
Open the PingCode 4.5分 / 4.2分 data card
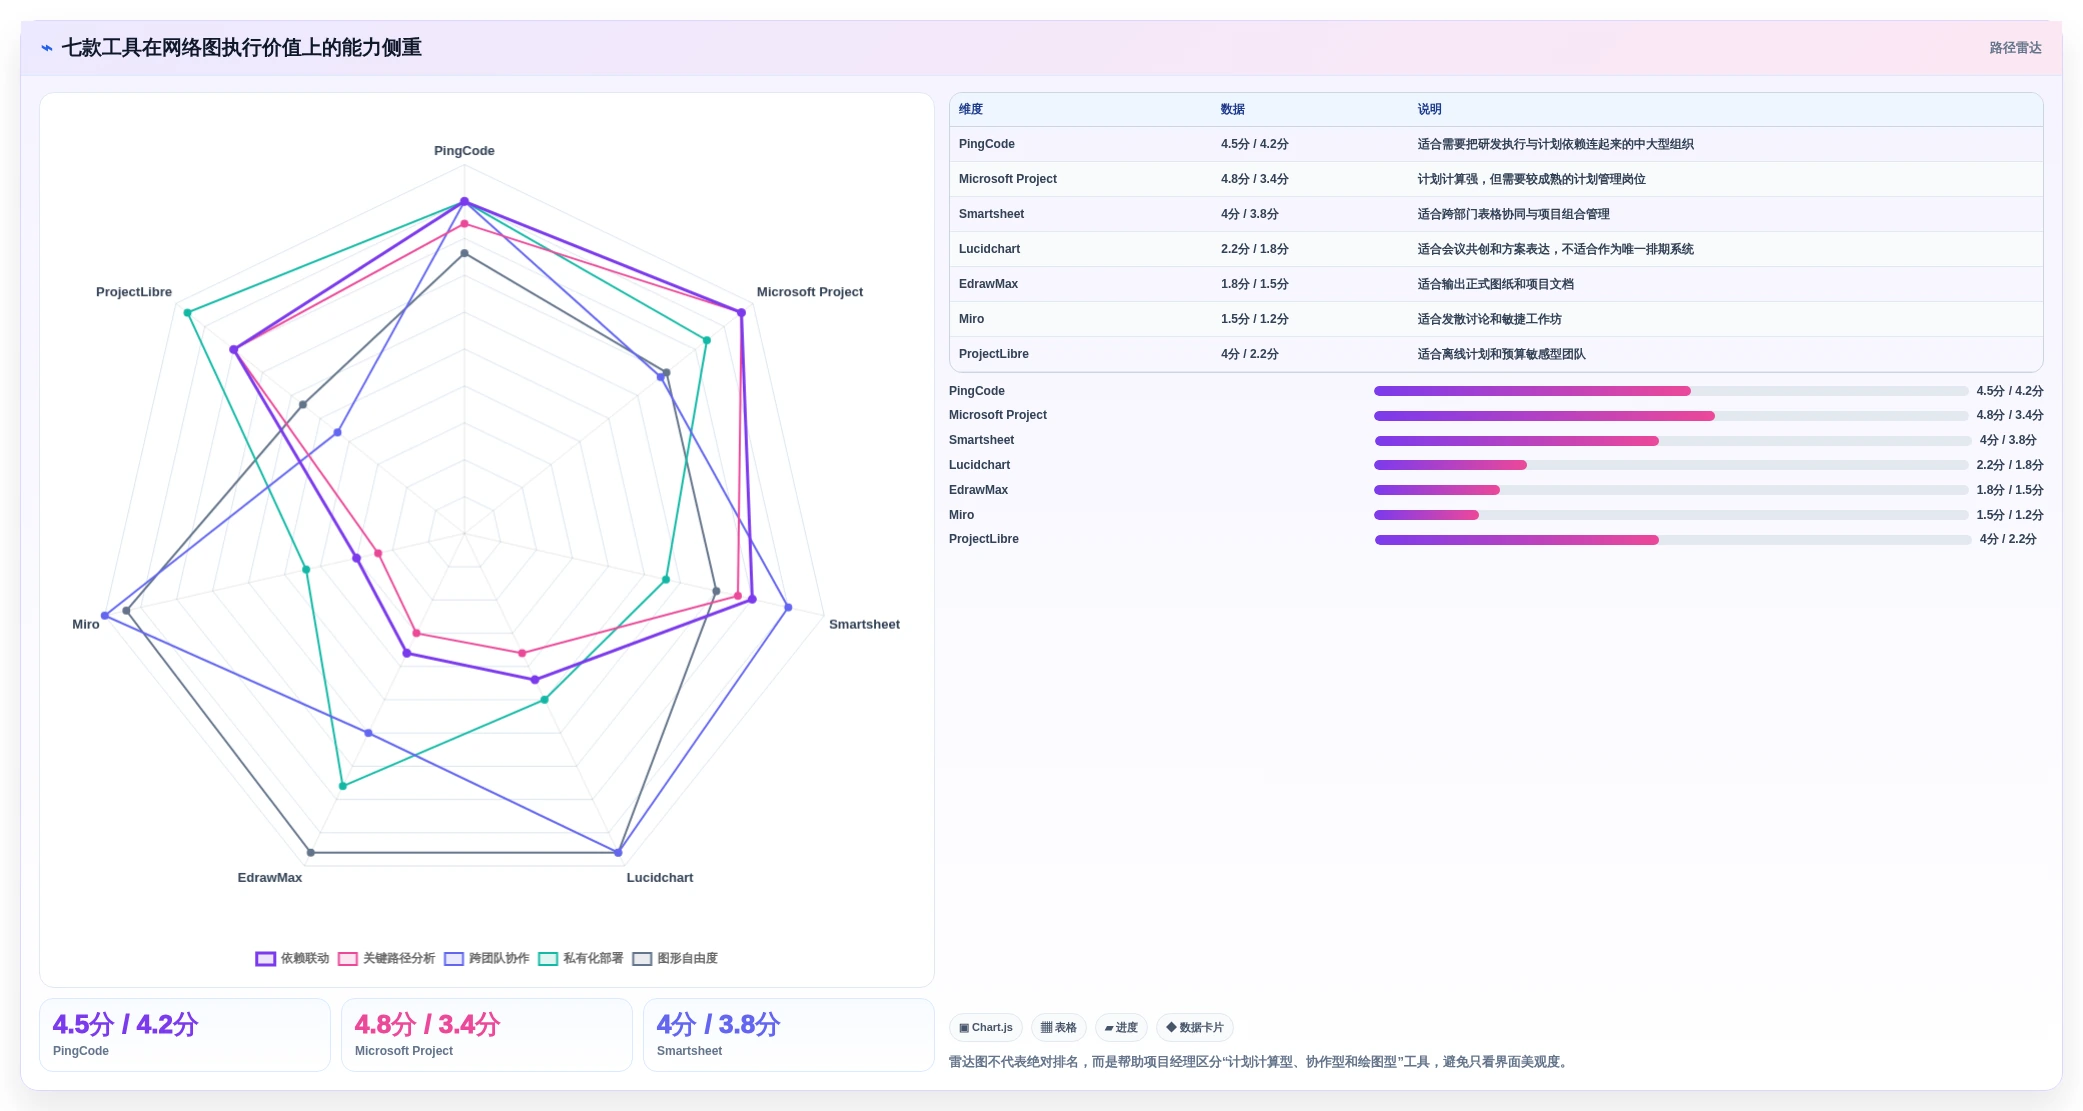(185, 1035)
